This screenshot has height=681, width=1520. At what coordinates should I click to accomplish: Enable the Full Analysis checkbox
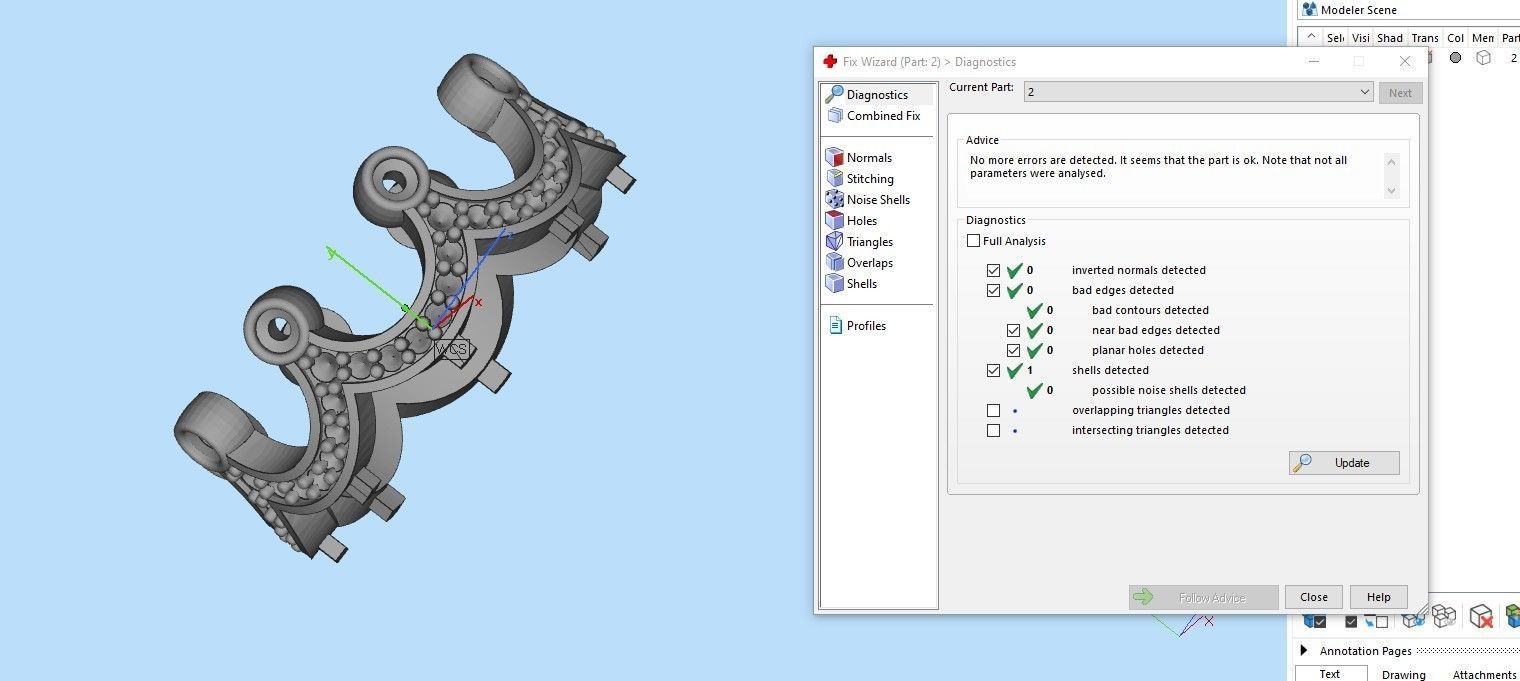pos(974,241)
